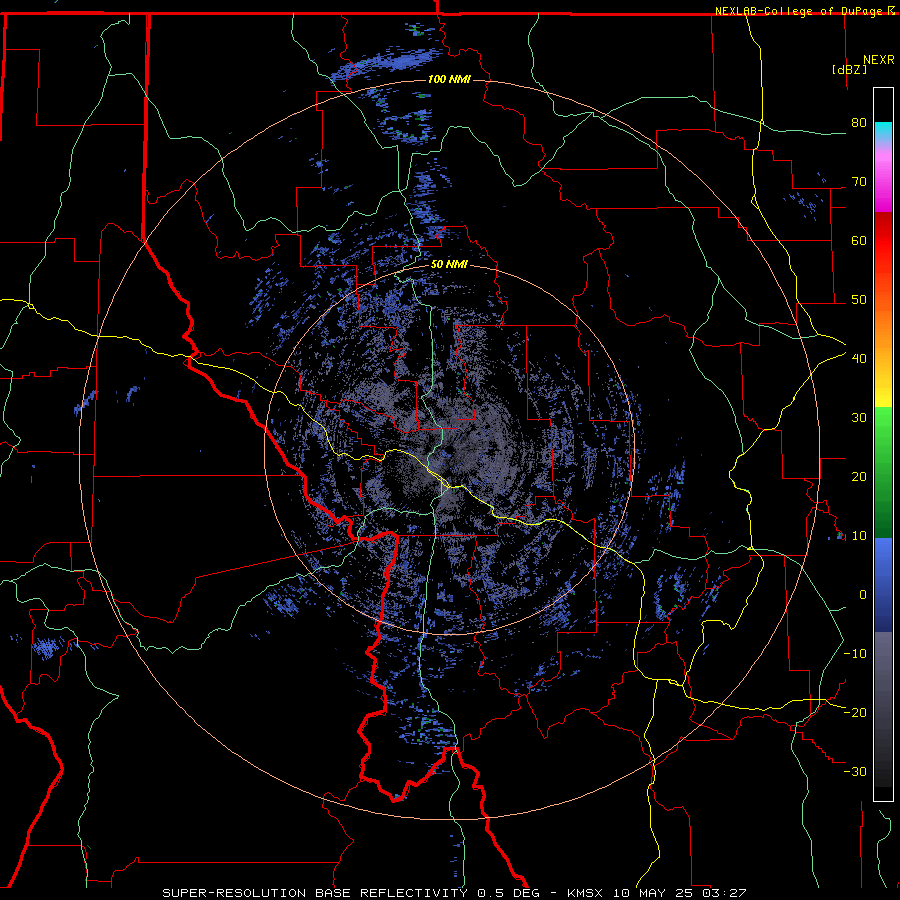Click the 50 value on the dBZ scale

point(859,300)
